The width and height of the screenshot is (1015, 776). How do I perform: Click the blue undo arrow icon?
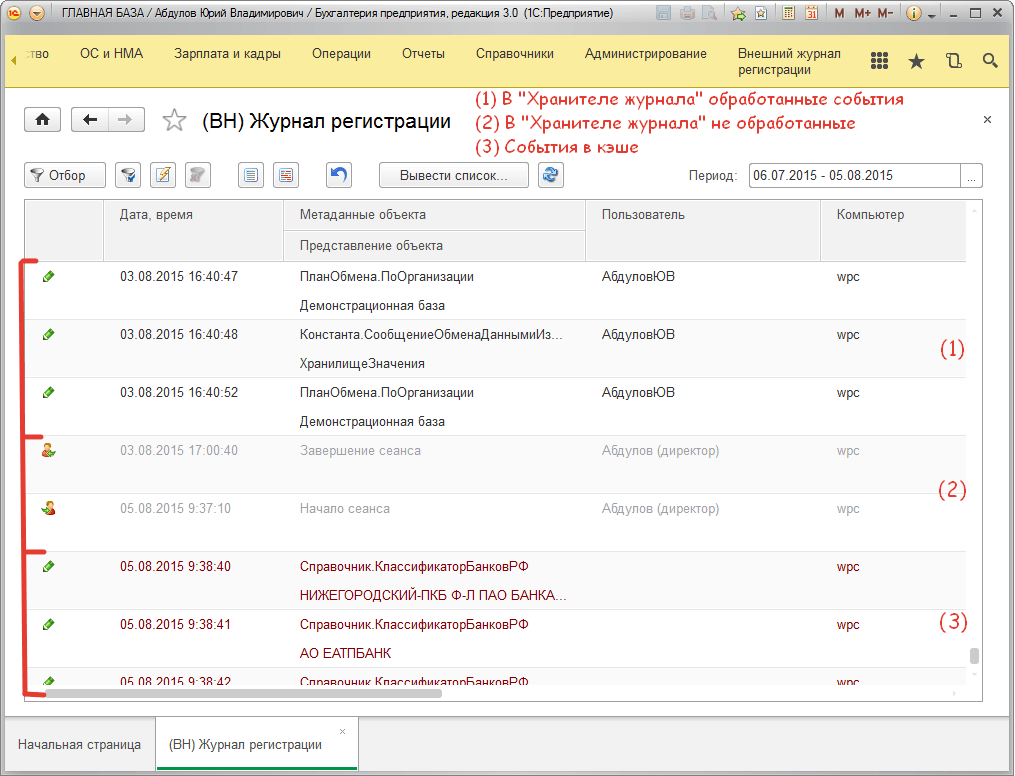(339, 175)
